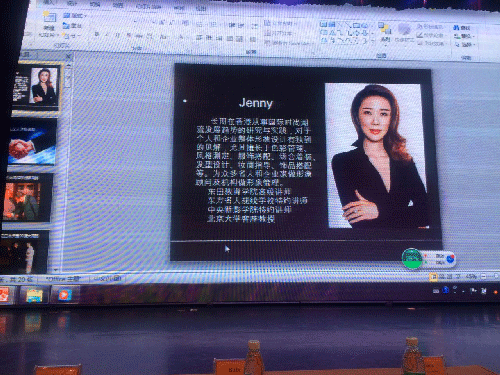Viewport: 500px width, 375px height.
Task: Click the Numbering list icon
Action: pyautogui.click(x=213, y=24)
